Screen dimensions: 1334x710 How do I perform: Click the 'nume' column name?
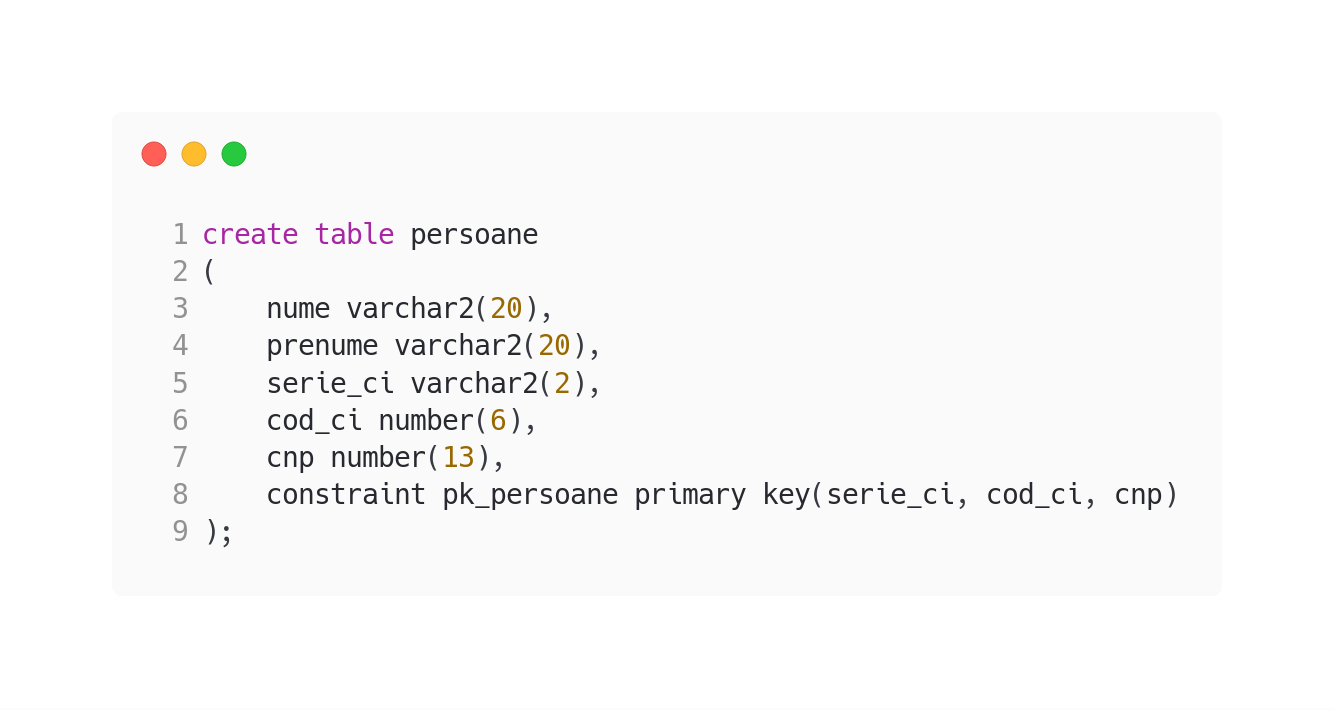(298, 309)
